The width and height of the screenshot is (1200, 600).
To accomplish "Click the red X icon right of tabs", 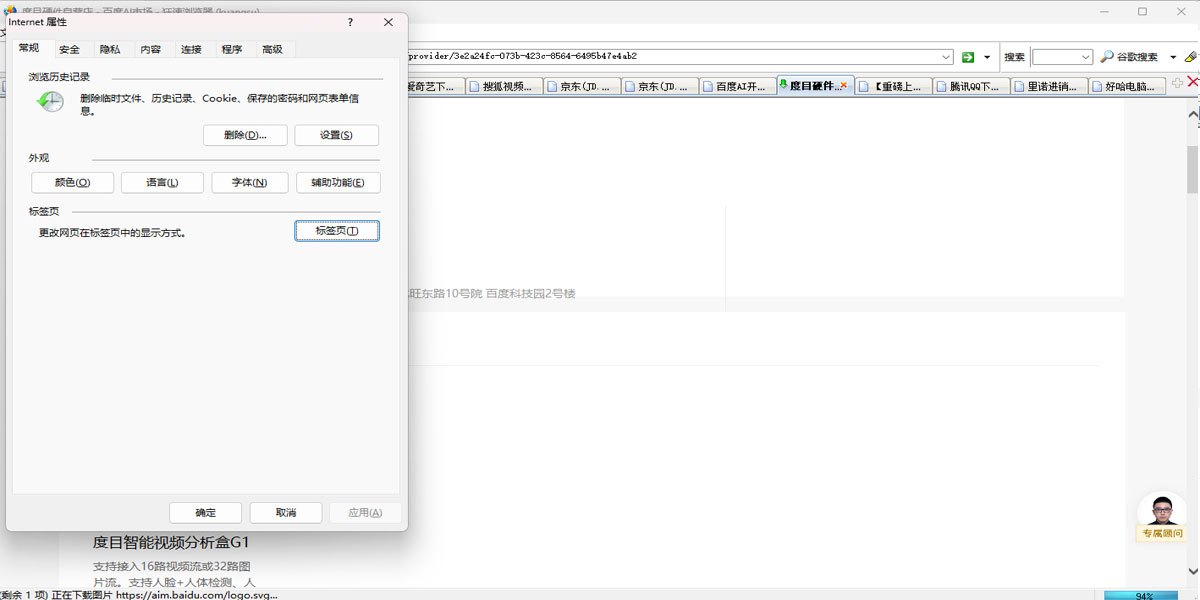I will tap(1192, 85).
